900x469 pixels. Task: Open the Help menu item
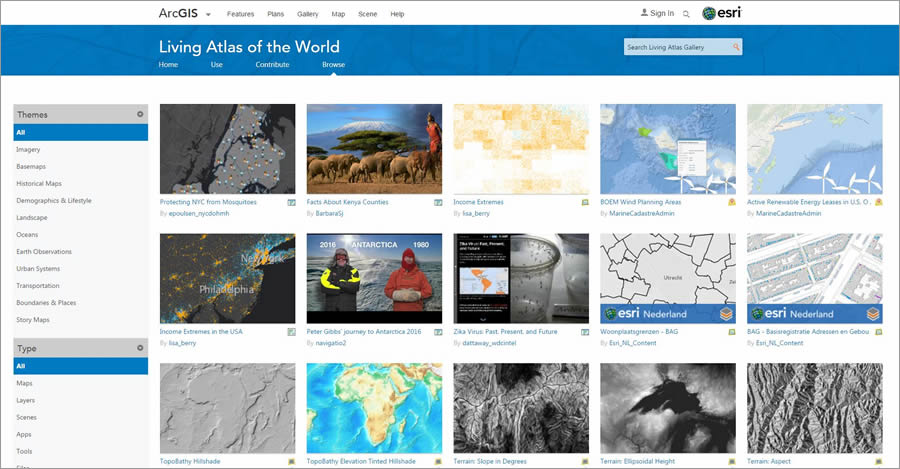pyautogui.click(x=397, y=14)
